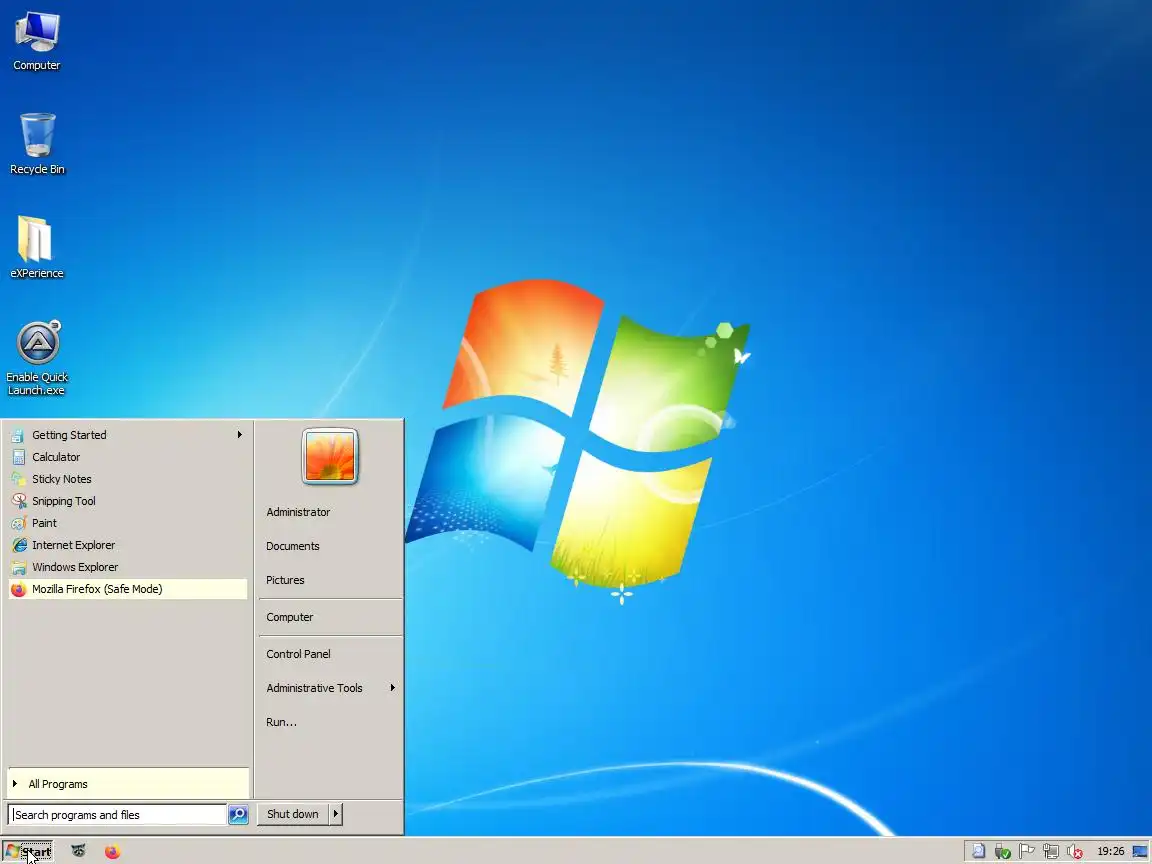The width and height of the screenshot is (1152, 864).
Task: Click the Shut down button
Action: coord(292,814)
